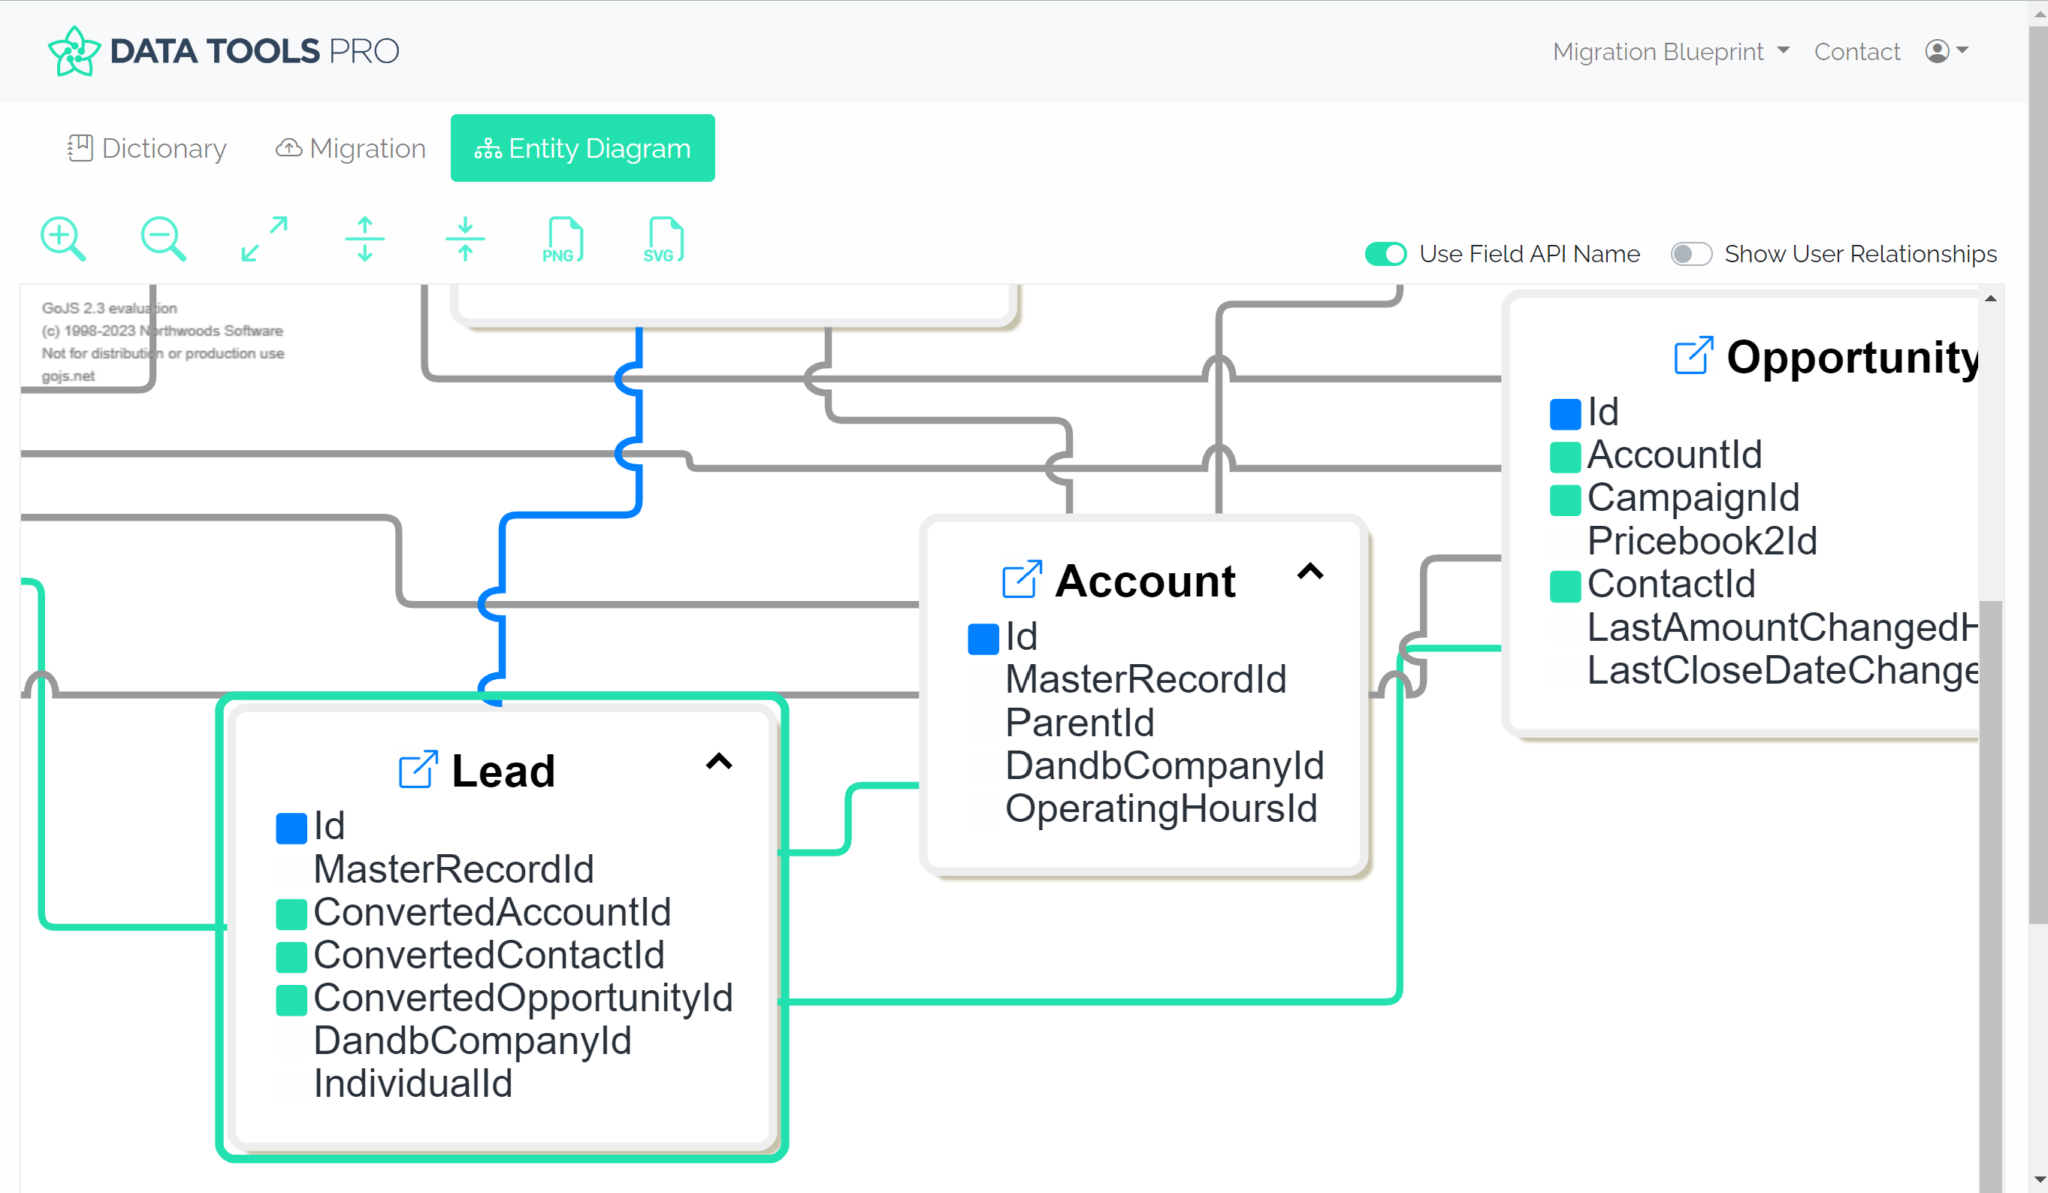Enable Show User Relationships
This screenshot has width=2048, height=1193.
1691,254
